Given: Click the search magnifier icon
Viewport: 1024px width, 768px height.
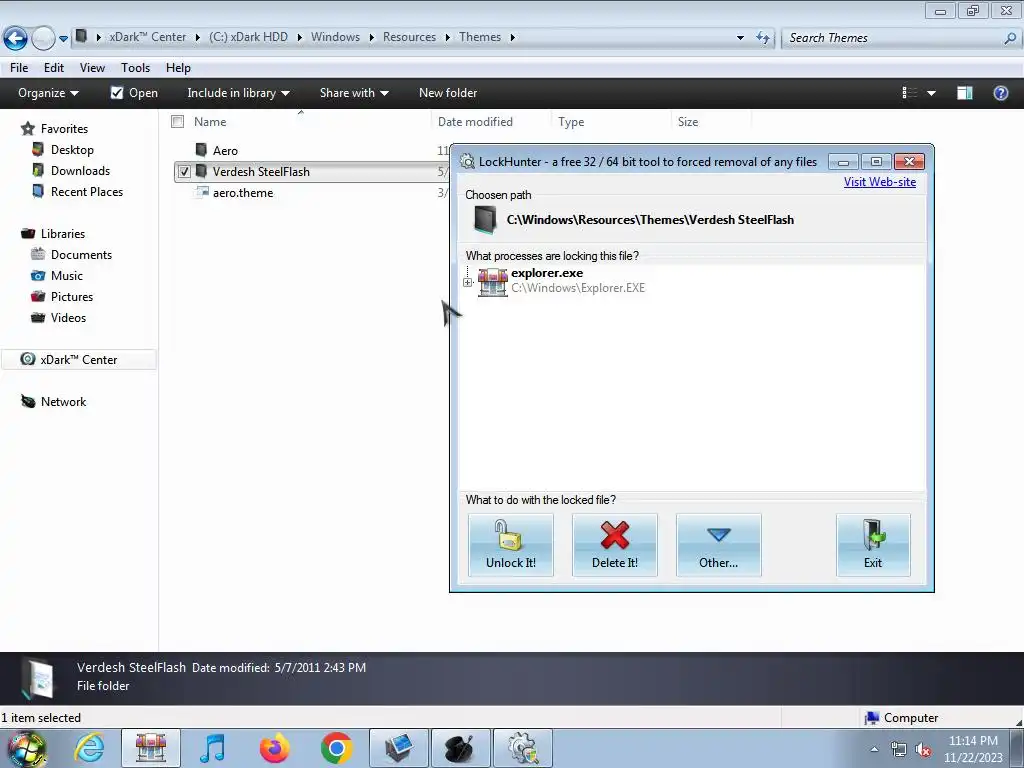Looking at the screenshot, I should tap(1010, 38).
